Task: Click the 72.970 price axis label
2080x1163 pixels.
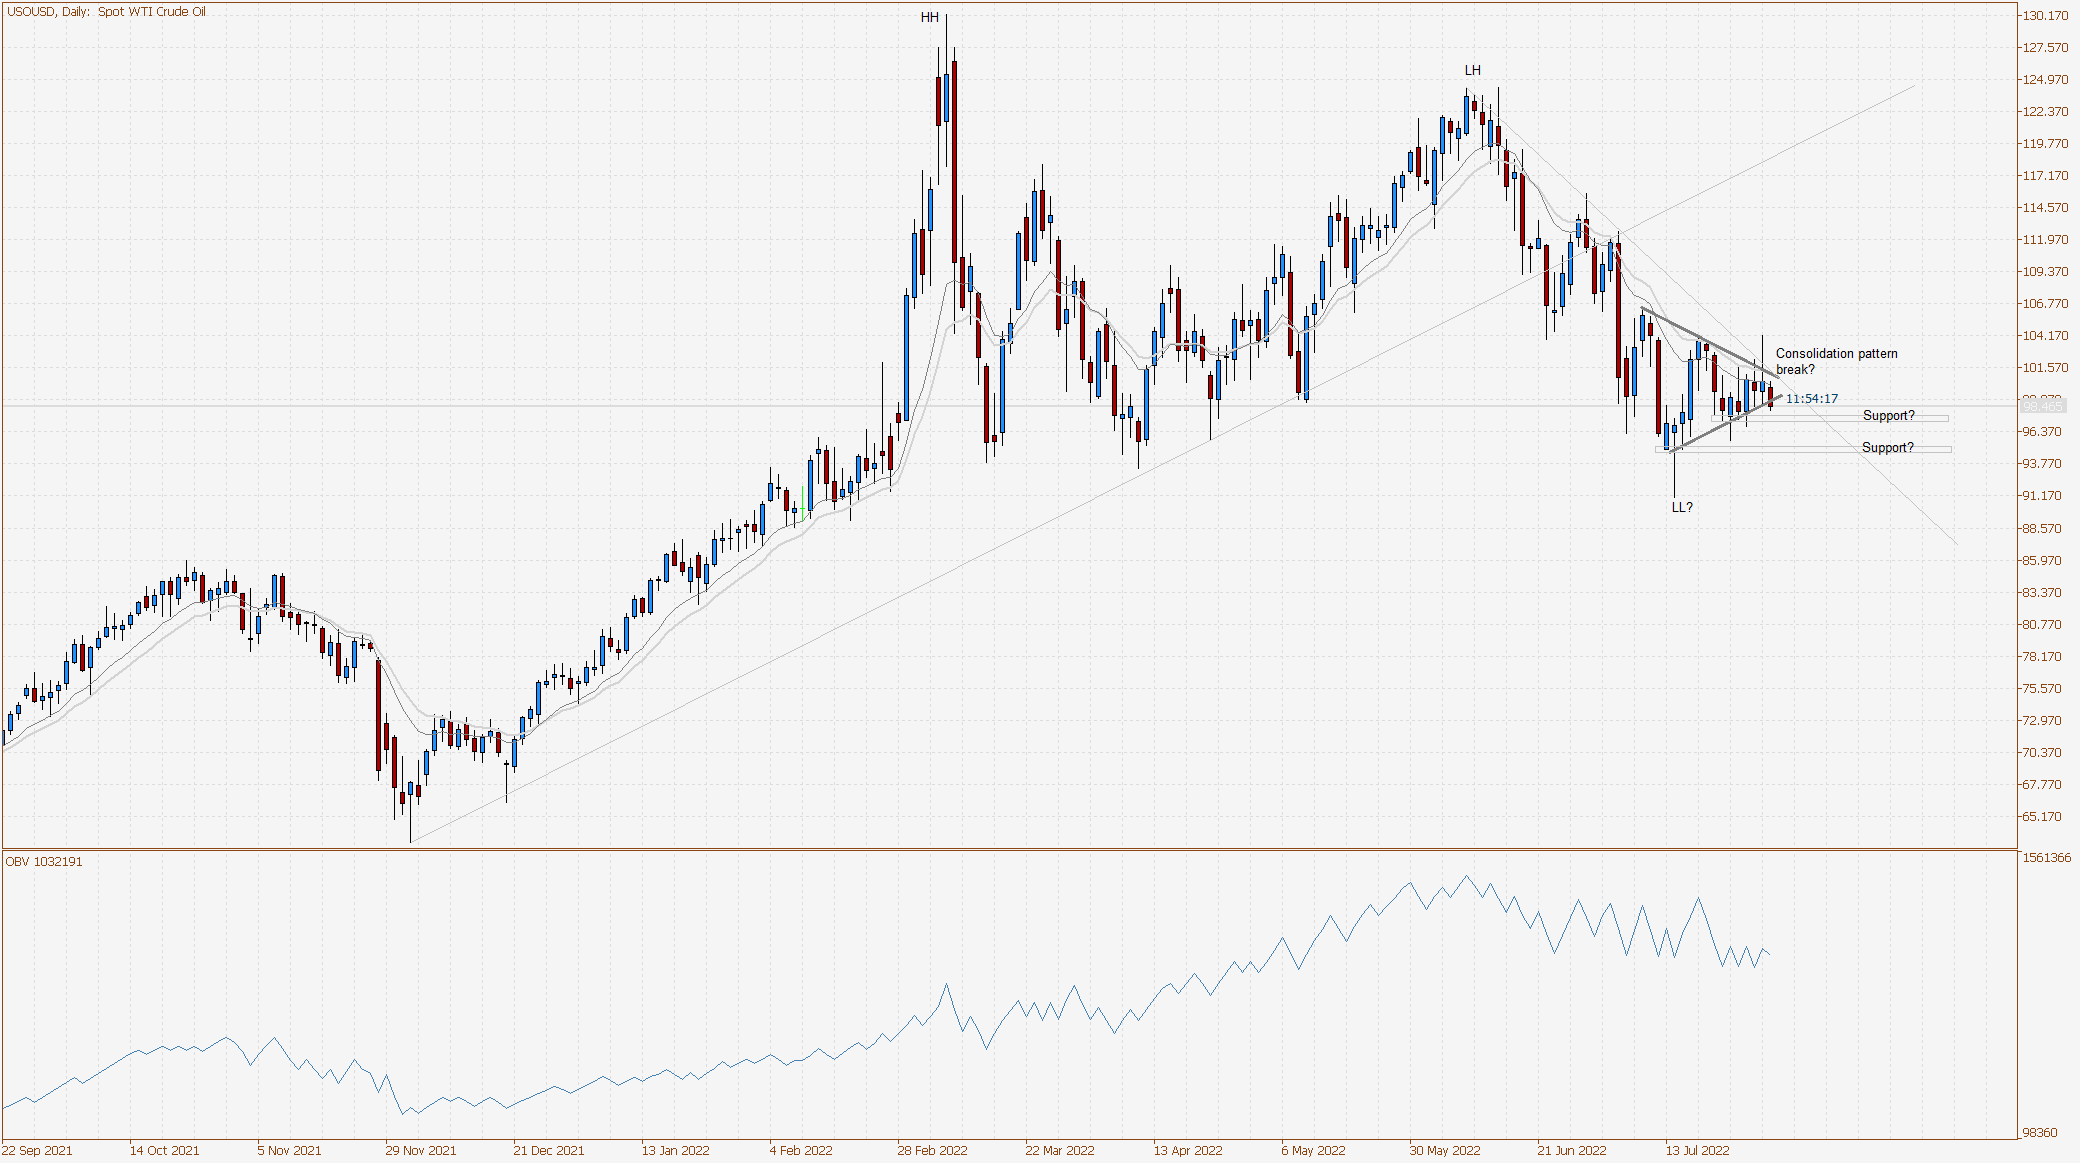Action: (x=2042, y=720)
